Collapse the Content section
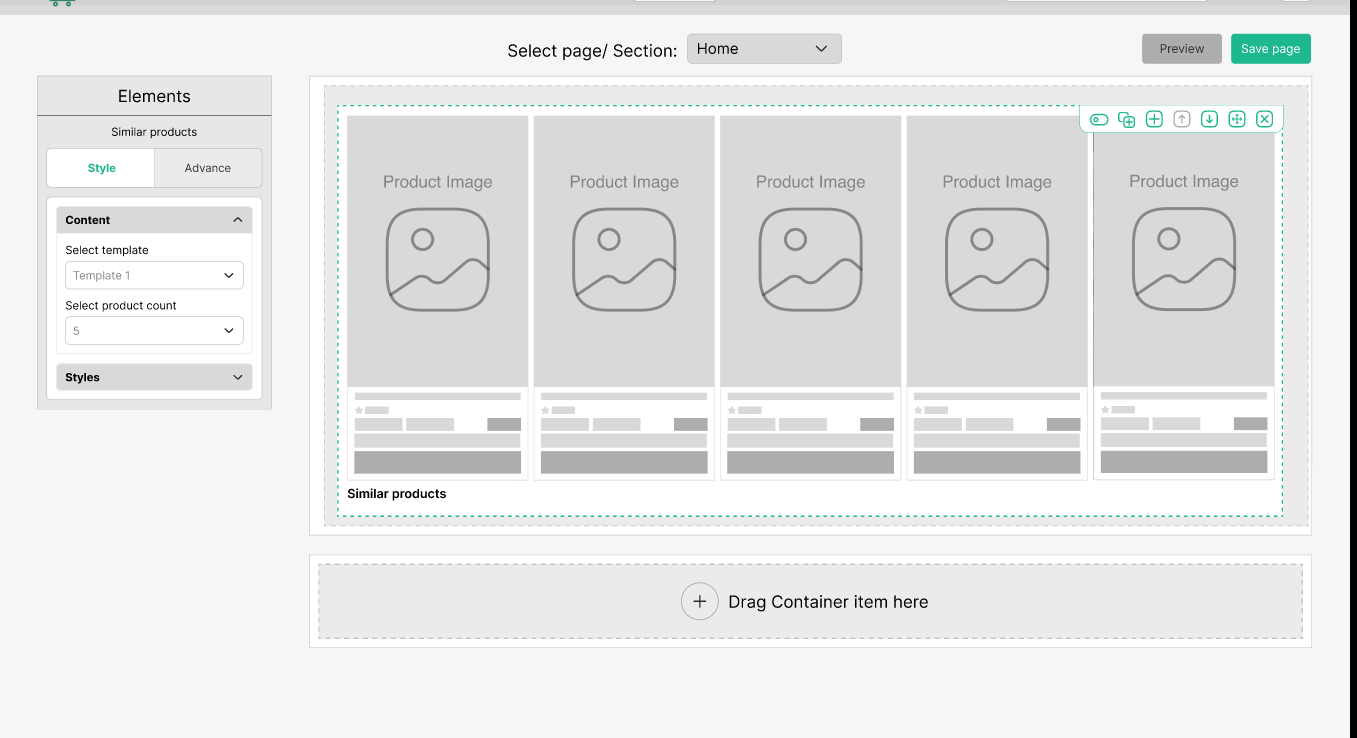 click(x=154, y=220)
